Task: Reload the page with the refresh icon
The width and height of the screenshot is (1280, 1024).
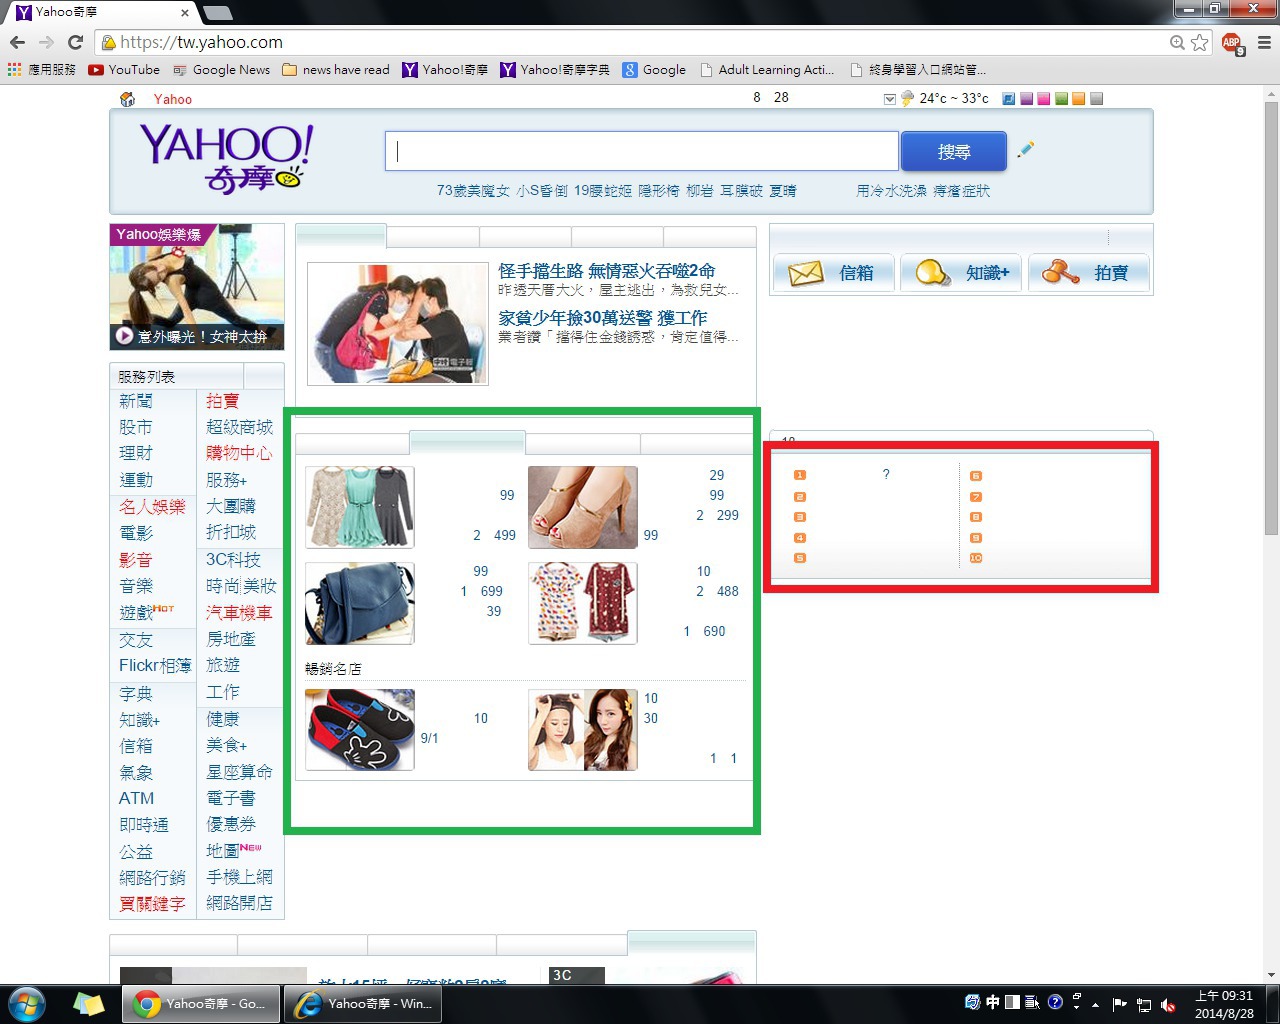Action: coord(75,42)
